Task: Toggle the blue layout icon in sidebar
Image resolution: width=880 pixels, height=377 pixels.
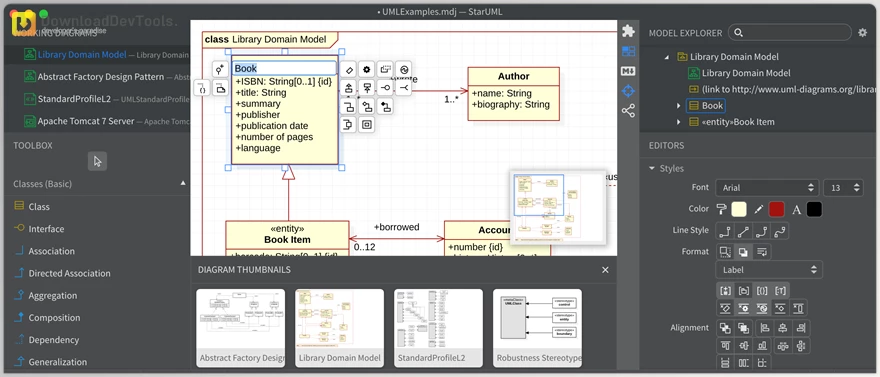Action: pyautogui.click(x=629, y=51)
